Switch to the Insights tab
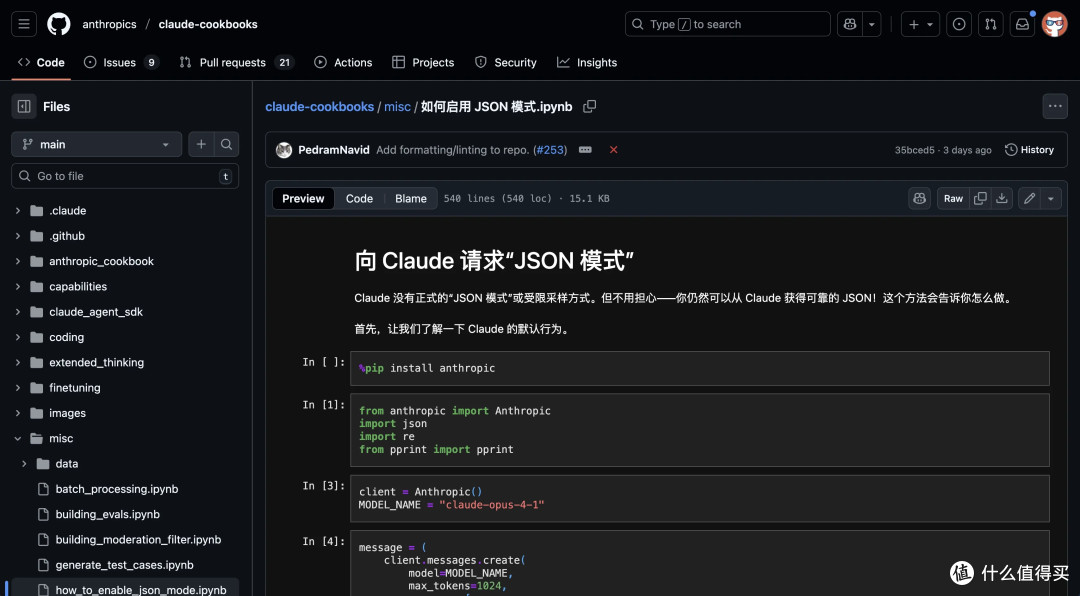This screenshot has height=596, width=1080. (587, 62)
